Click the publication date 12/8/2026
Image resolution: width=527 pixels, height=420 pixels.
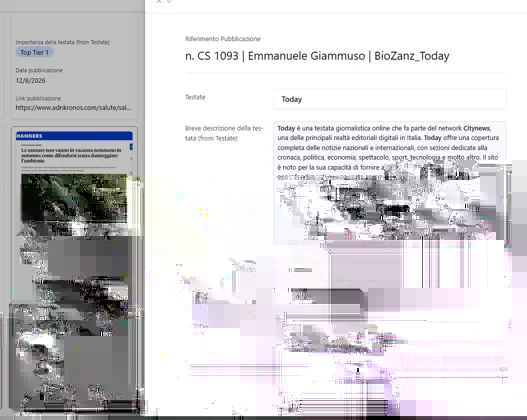click(30, 80)
